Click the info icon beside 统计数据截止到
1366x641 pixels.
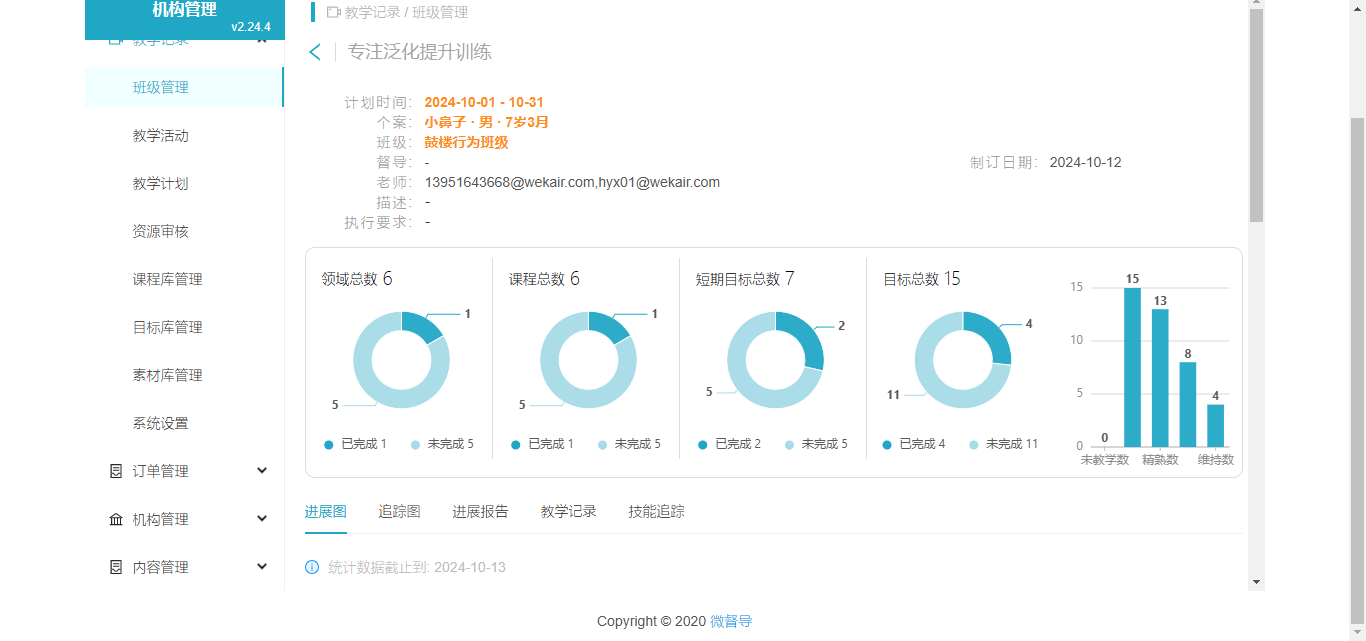312,567
